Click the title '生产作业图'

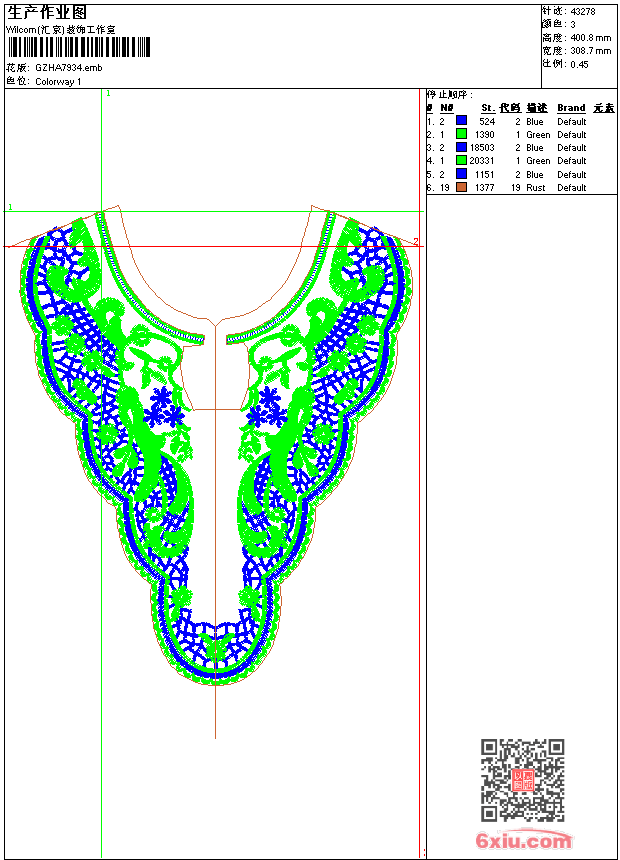point(47,12)
